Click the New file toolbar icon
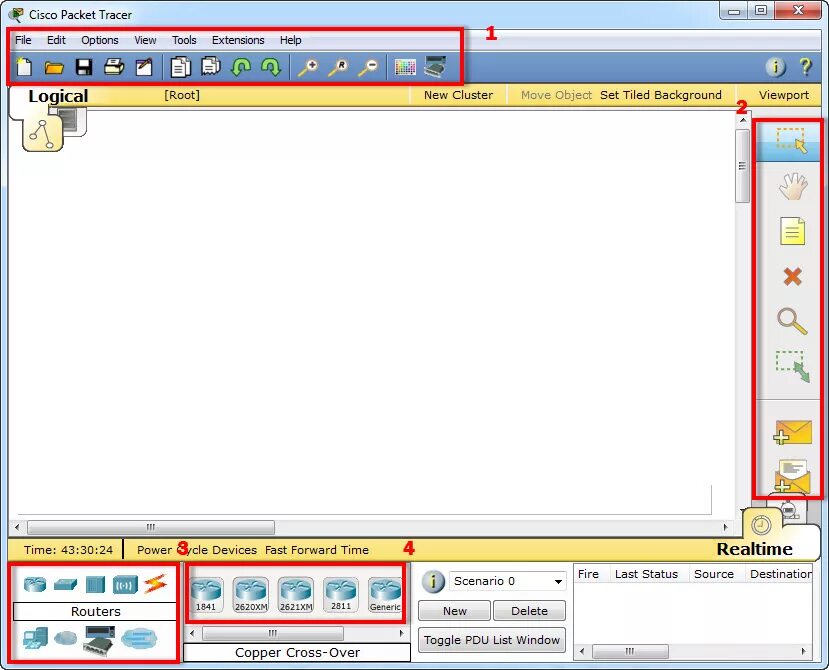 (x=24, y=67)
